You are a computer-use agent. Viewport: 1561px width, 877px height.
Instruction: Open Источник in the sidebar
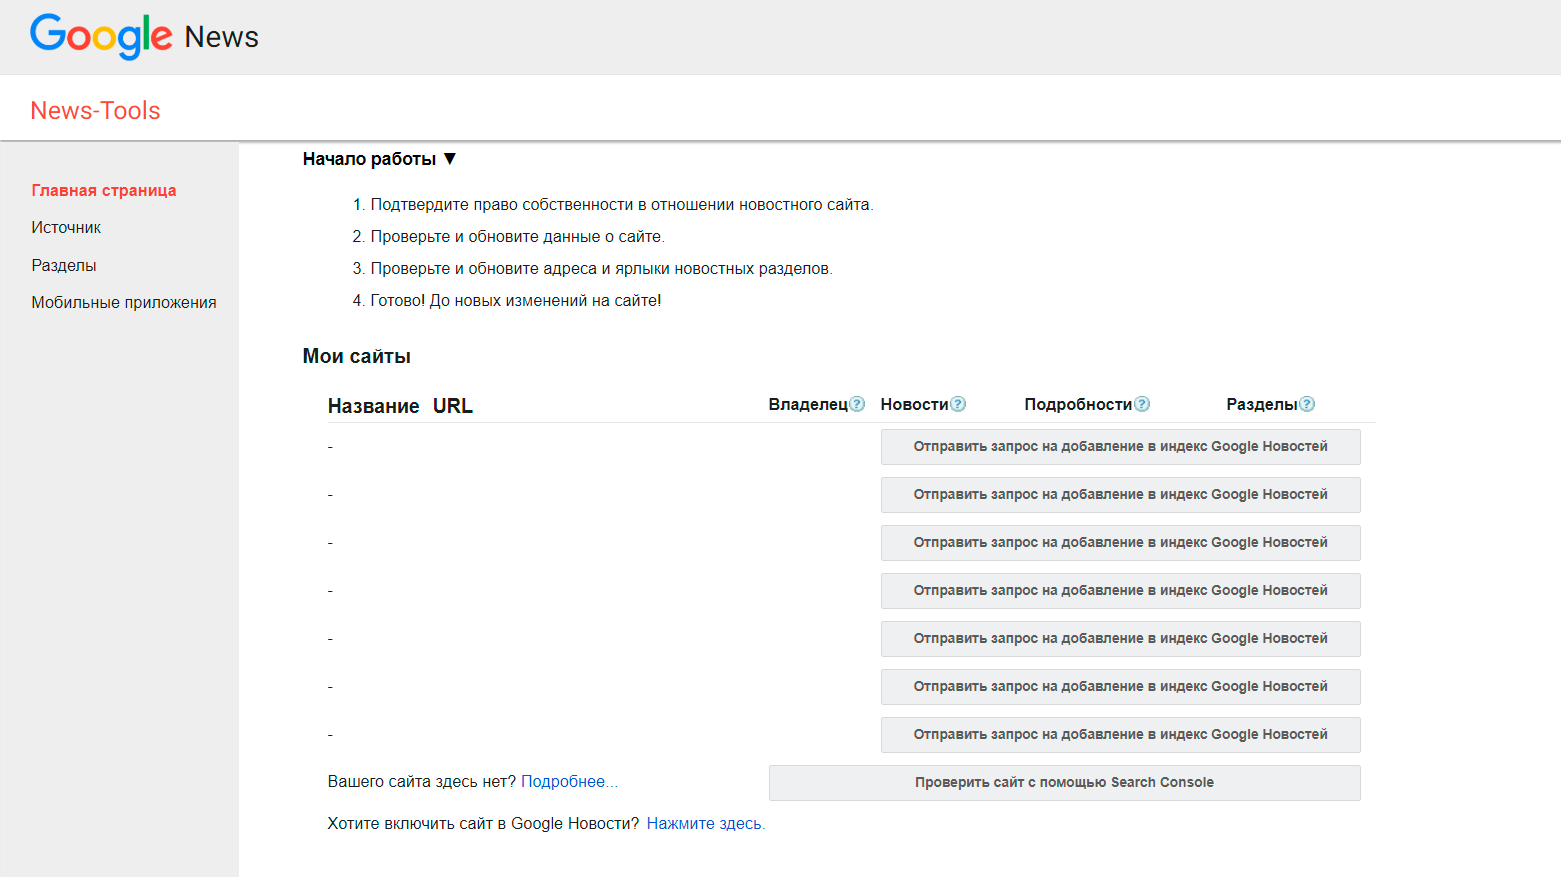pos(66,228)
